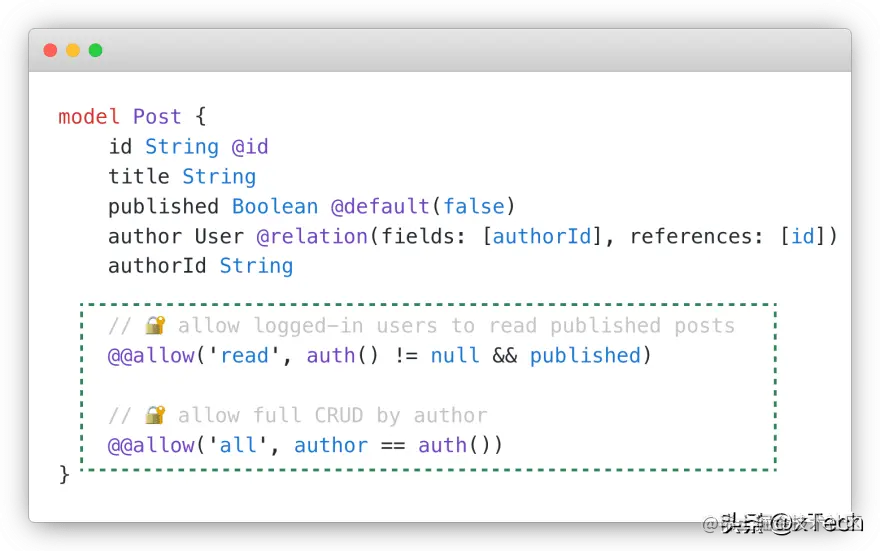Click the green maximize window button
This screenshot has width=880, height=551.
point(96,50)
